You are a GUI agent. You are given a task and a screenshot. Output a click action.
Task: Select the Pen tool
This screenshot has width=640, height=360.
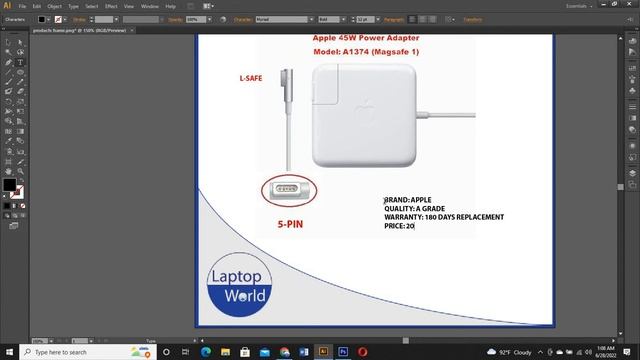click(x=8, y=62)
